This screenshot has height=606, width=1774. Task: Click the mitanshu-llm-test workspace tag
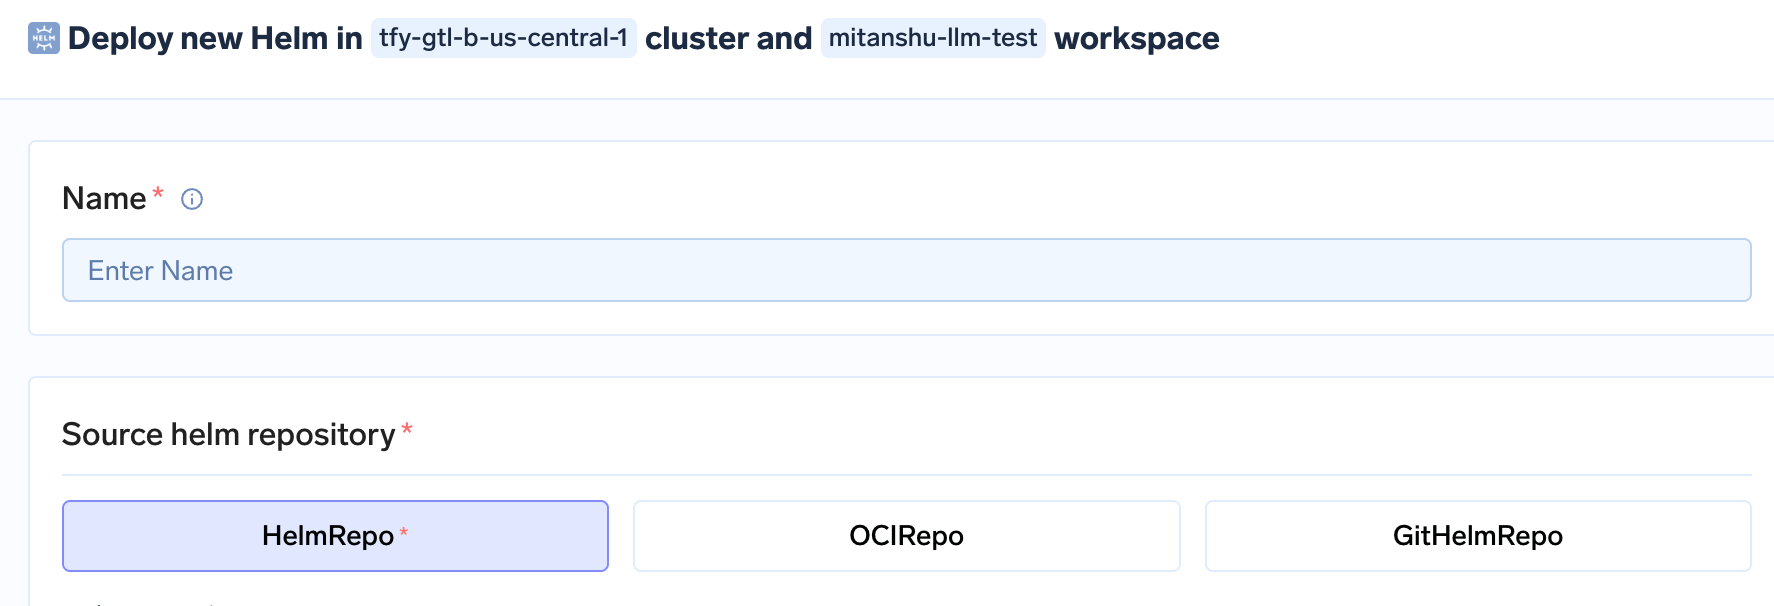(x=933, y=38)
